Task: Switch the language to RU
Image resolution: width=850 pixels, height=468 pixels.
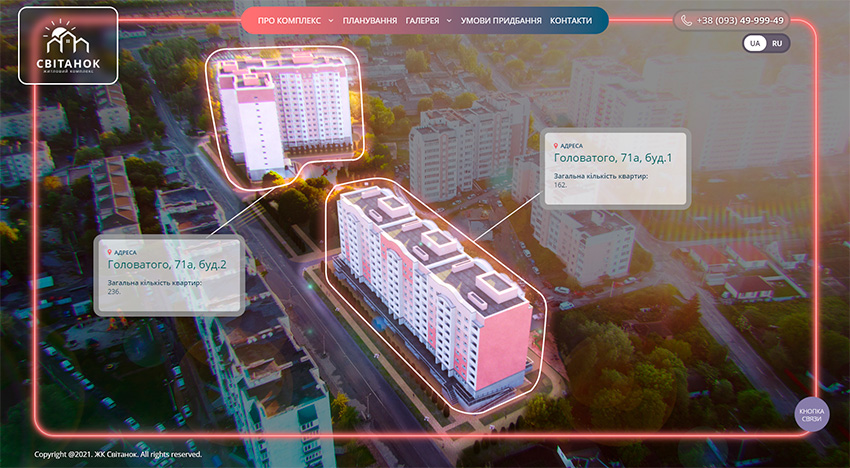Action: [x=777, y=43]
